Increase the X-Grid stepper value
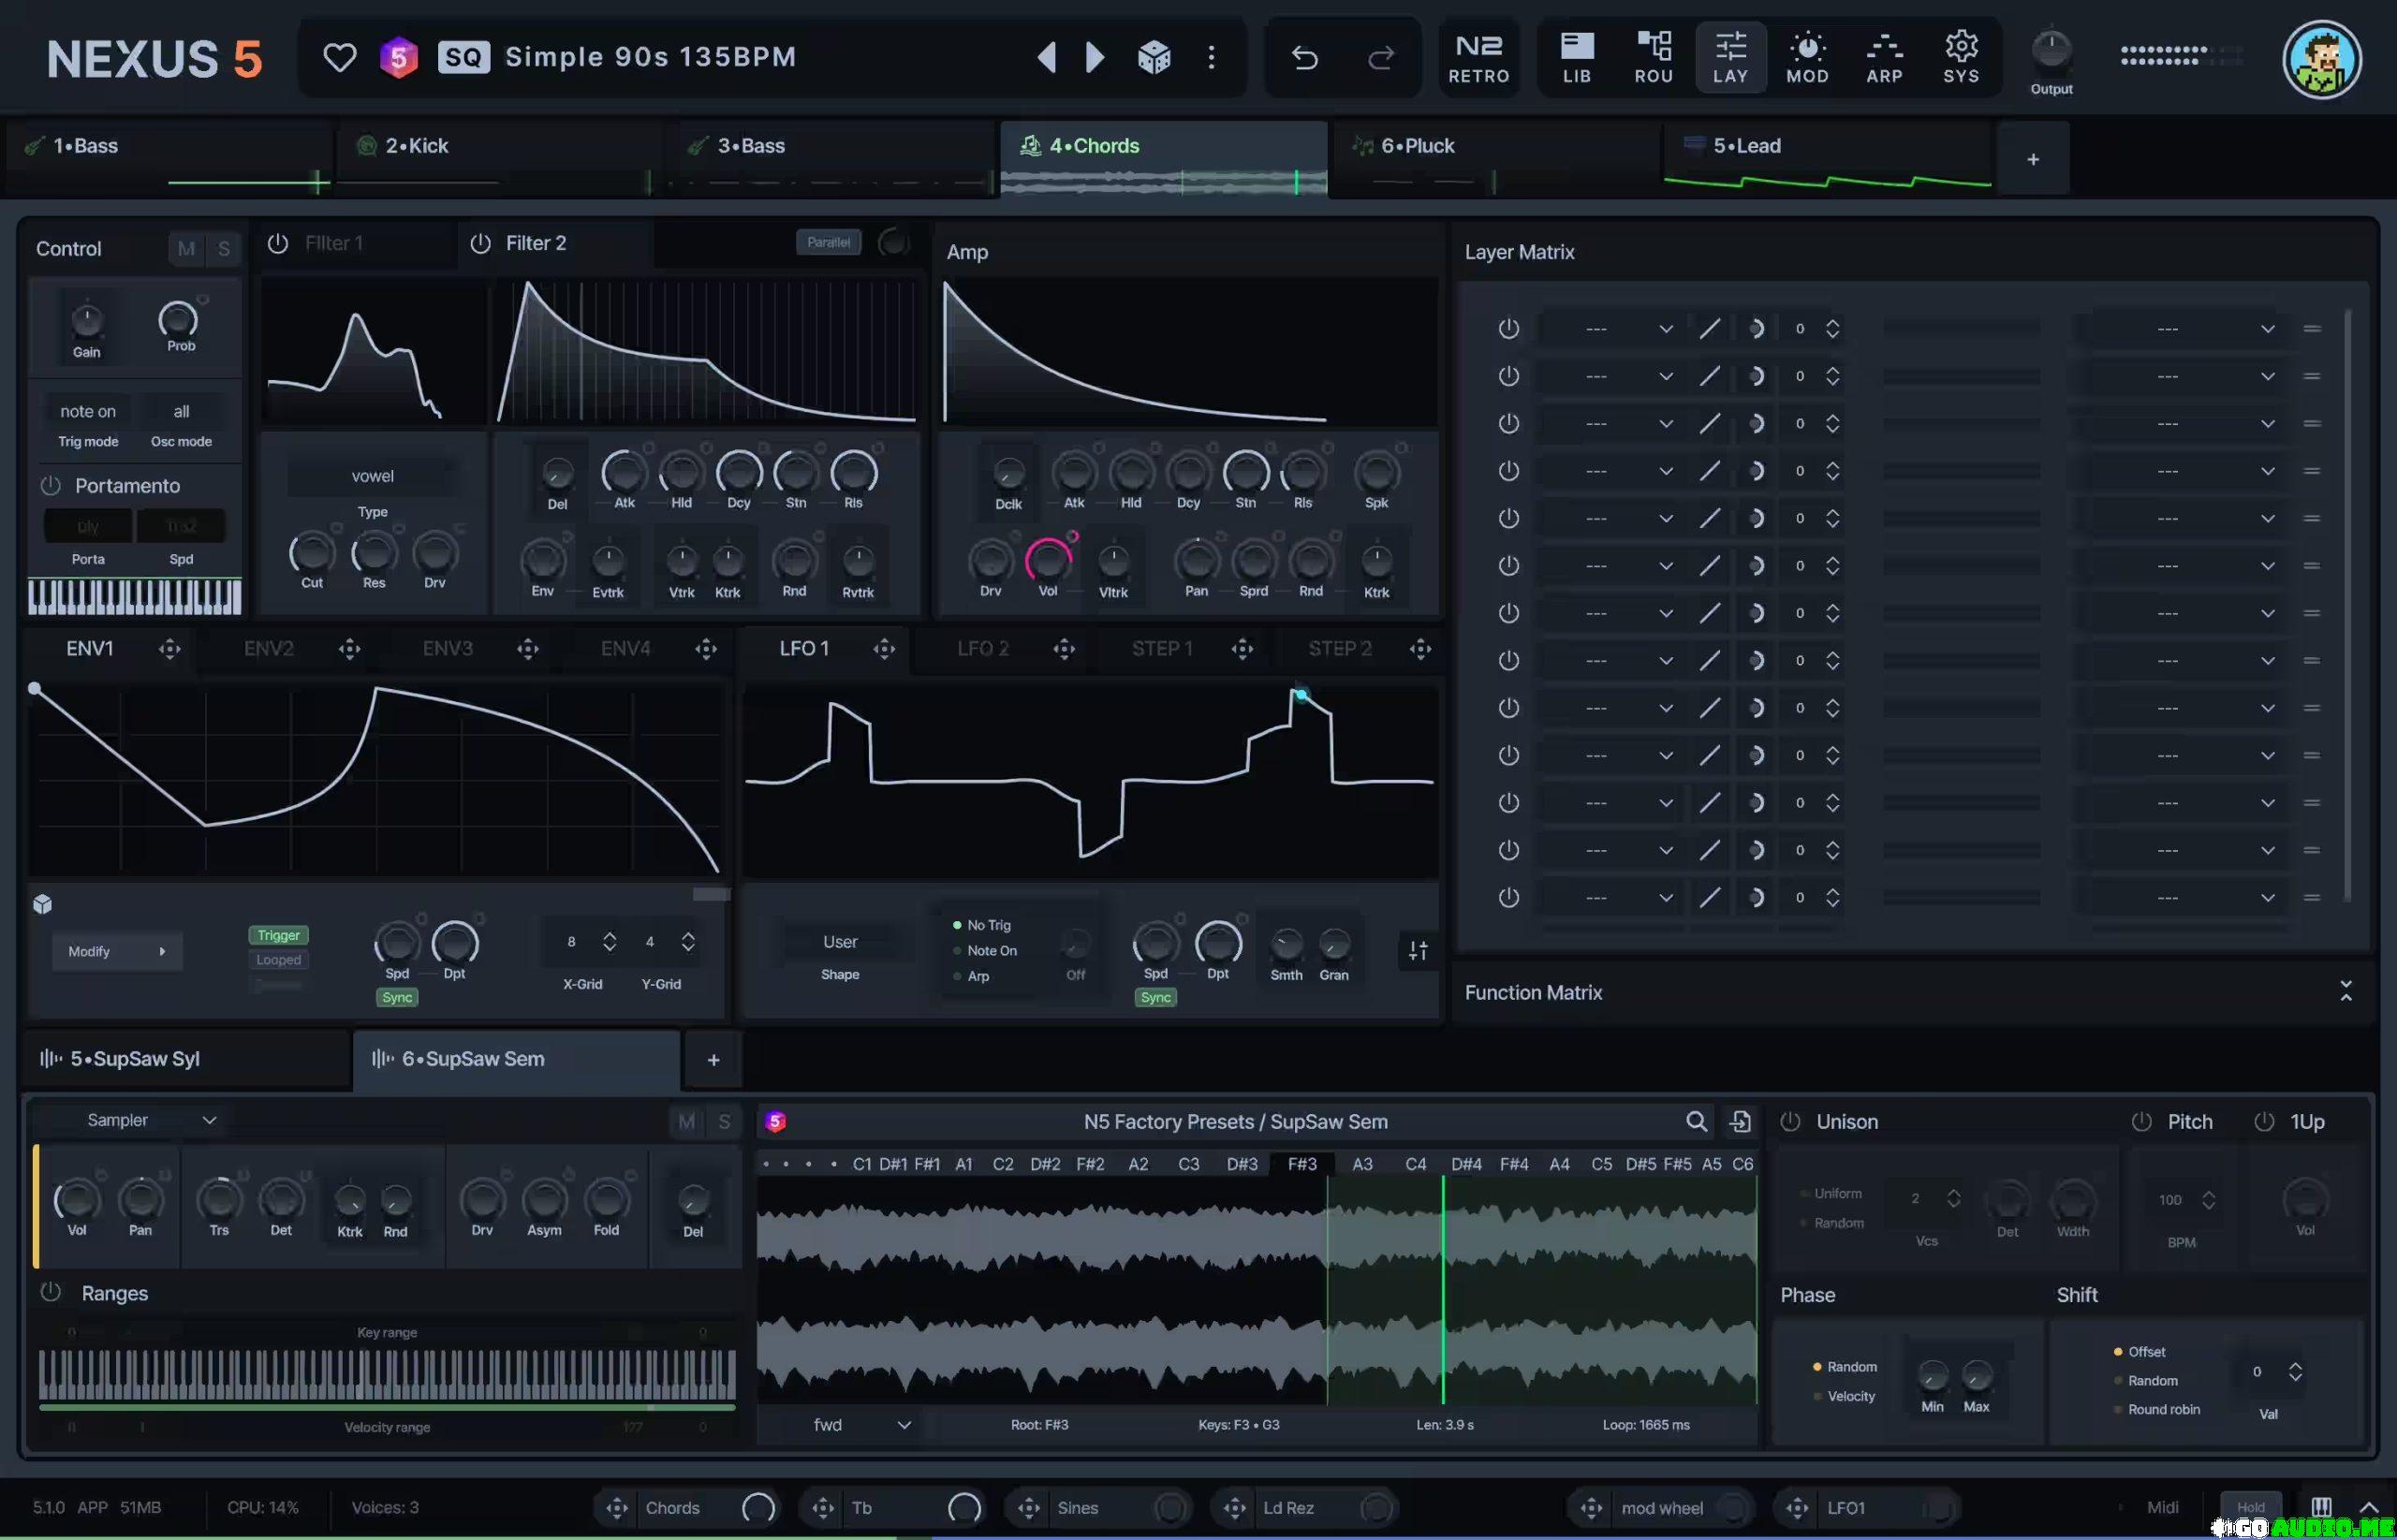This screenshot has width=2397, height=1540. (x=609, y=934)
